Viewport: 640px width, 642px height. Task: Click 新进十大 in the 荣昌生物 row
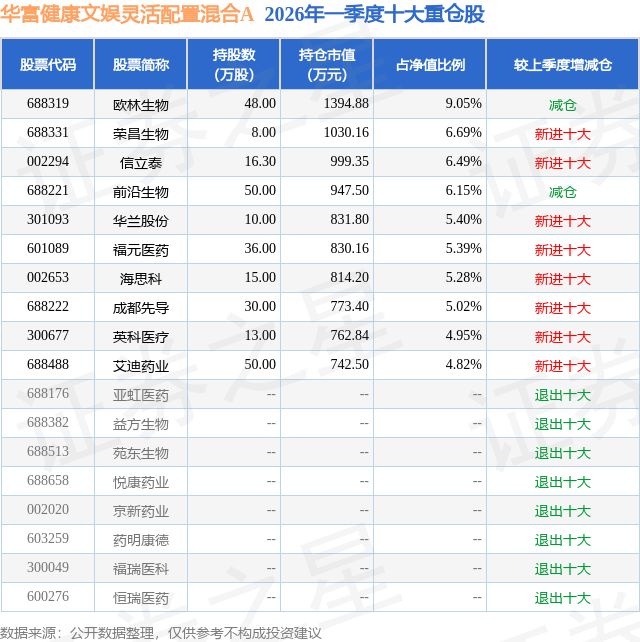(563, 134)
